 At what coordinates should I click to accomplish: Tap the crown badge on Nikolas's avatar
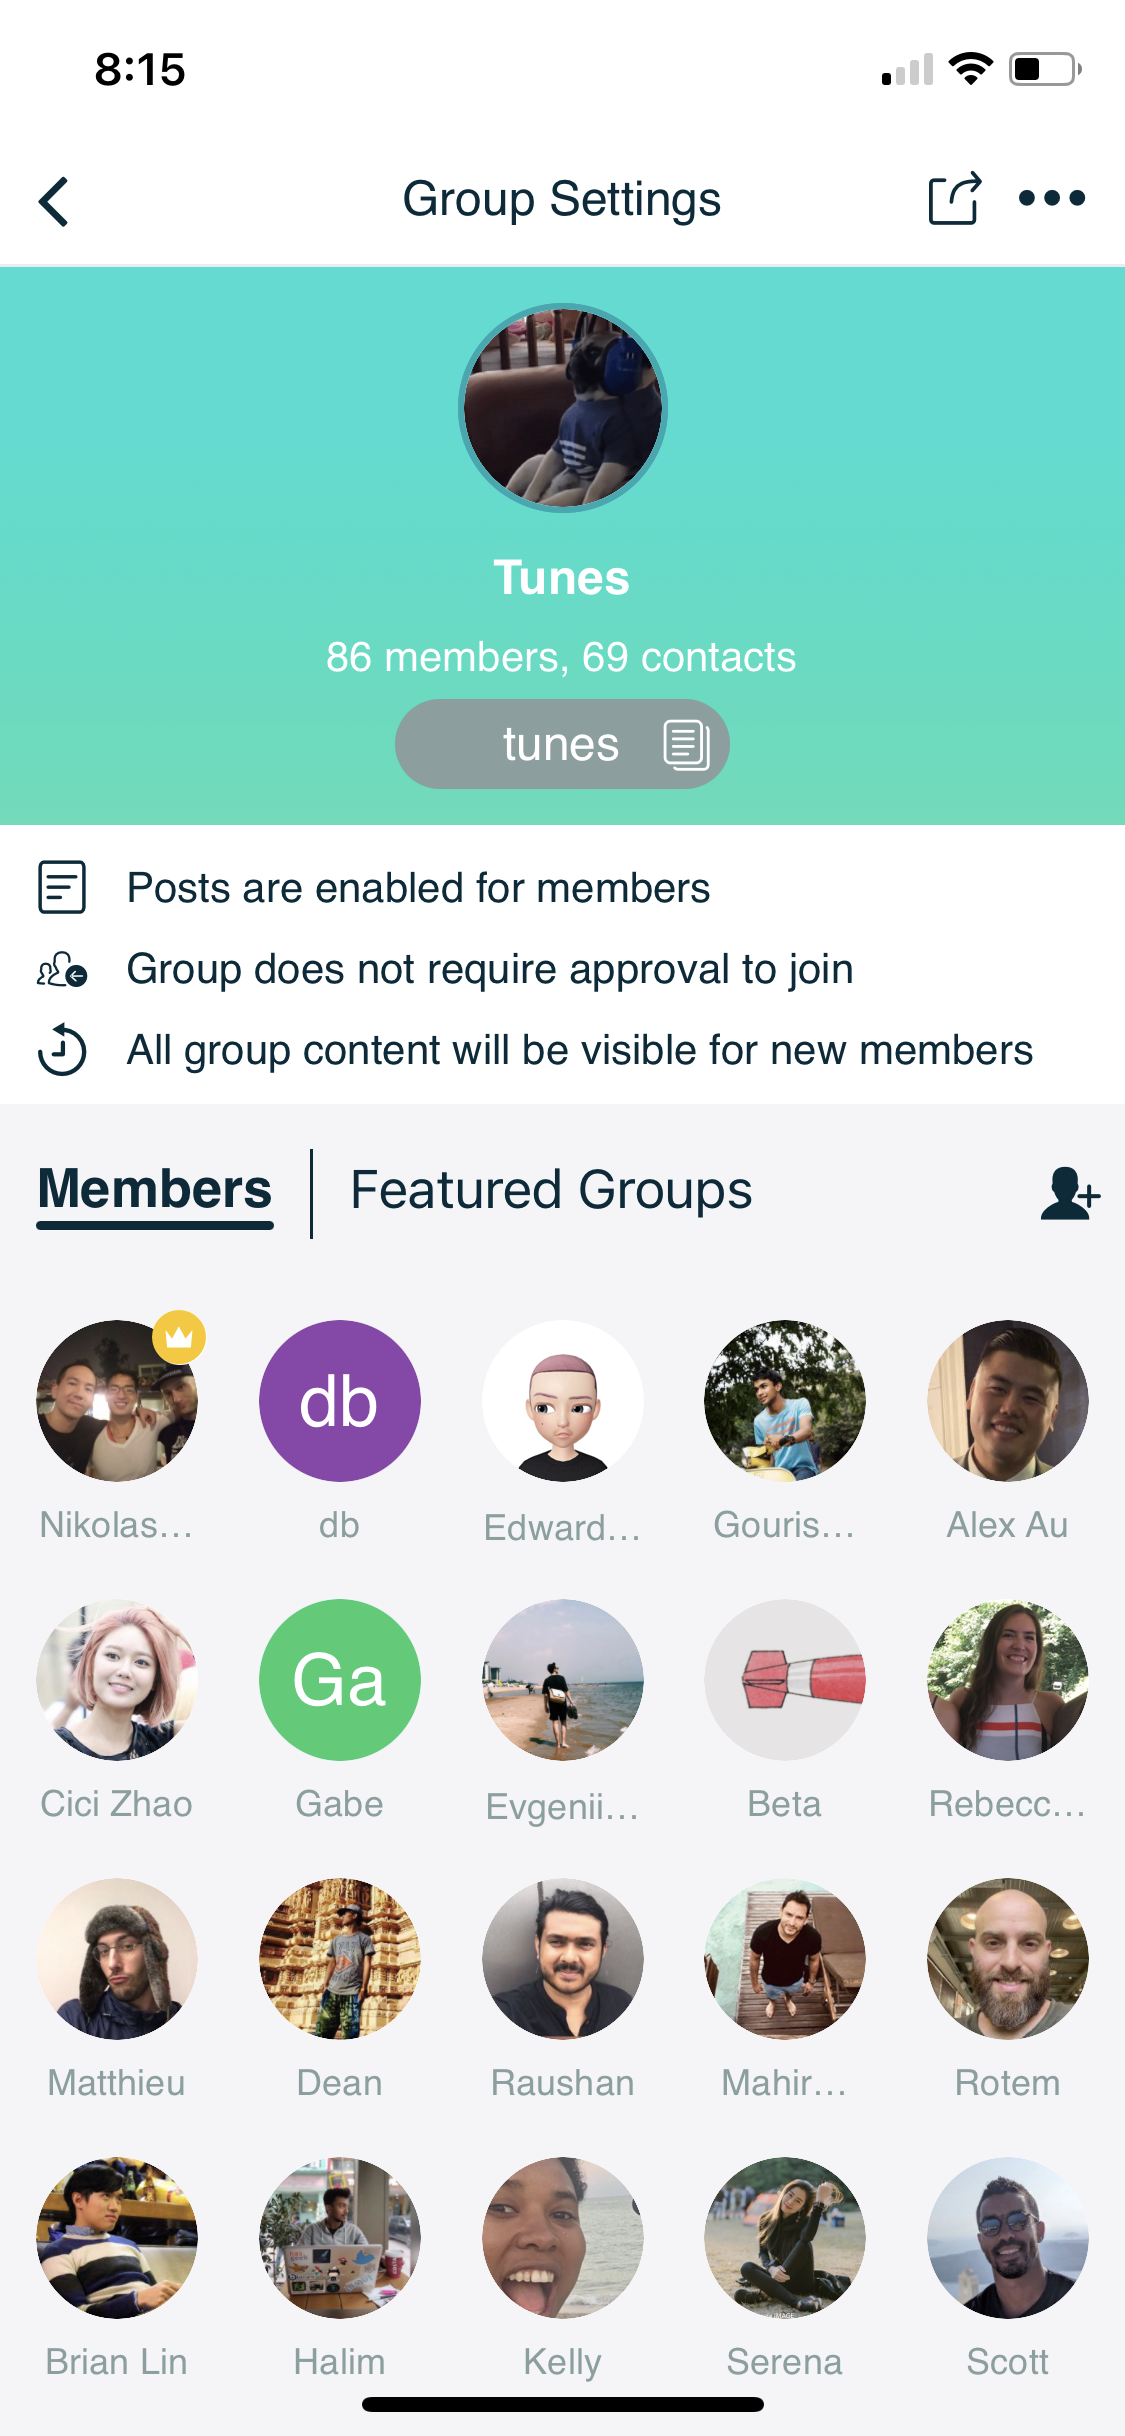tap(179, 1337)
